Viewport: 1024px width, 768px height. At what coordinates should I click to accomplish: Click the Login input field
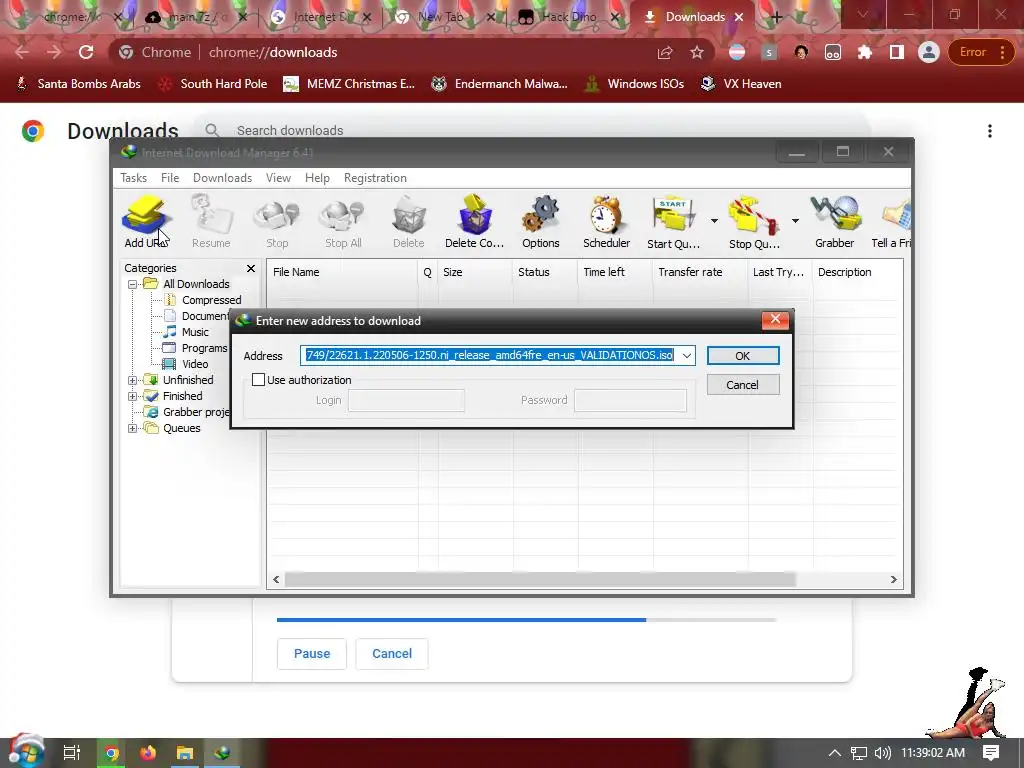406,400
